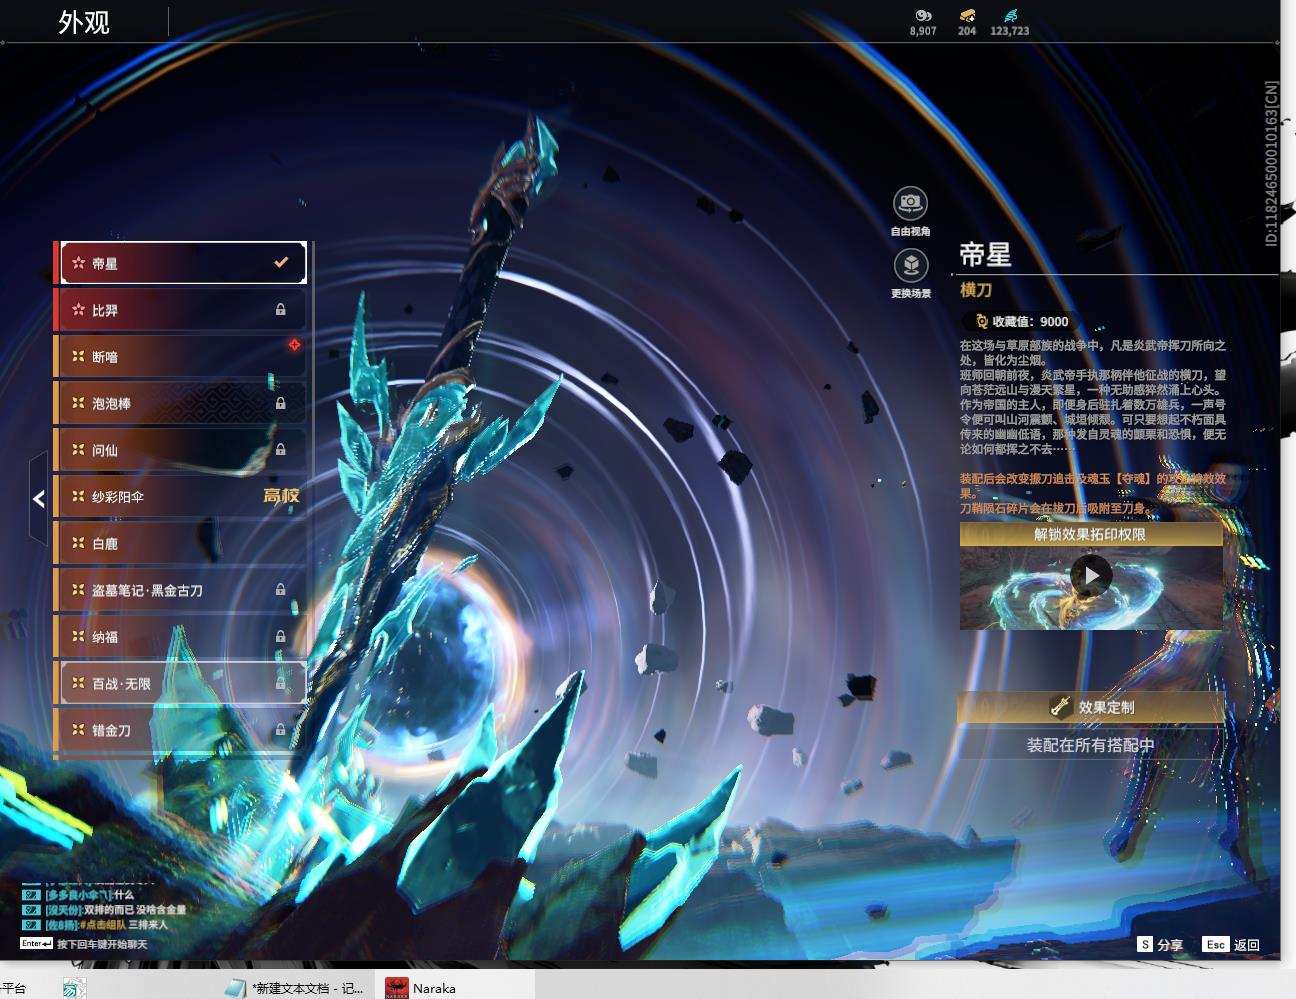Click the teal app icon on taskbar
This screenshot has width=1296, height=999.
(73, 988)
